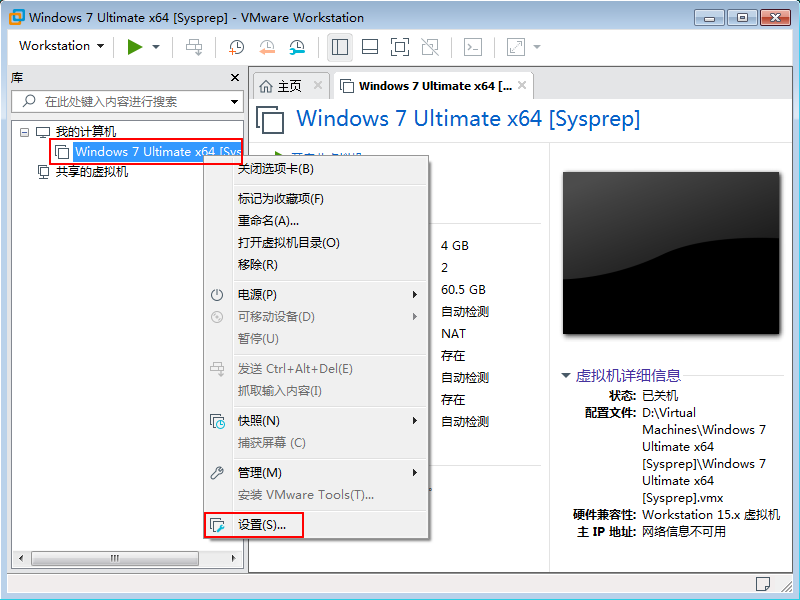Click the message log icon in the status bar

coord(763,583)
